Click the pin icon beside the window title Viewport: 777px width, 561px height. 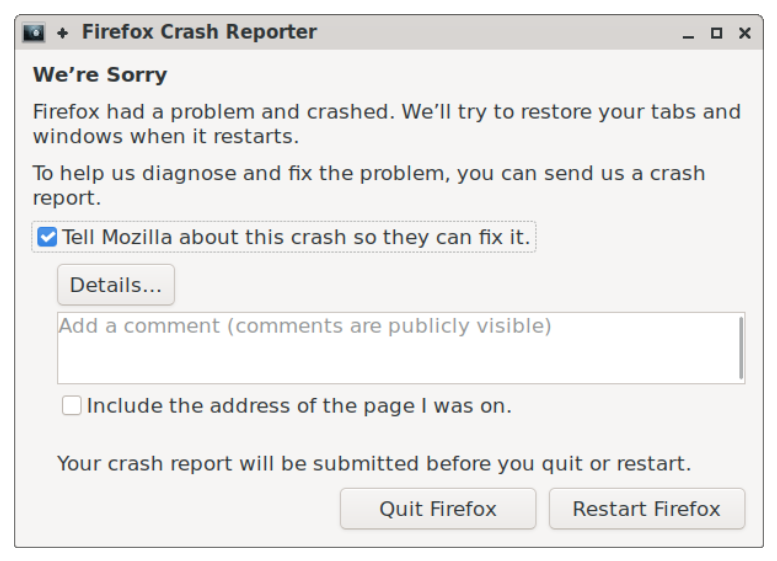coord(62,33)
